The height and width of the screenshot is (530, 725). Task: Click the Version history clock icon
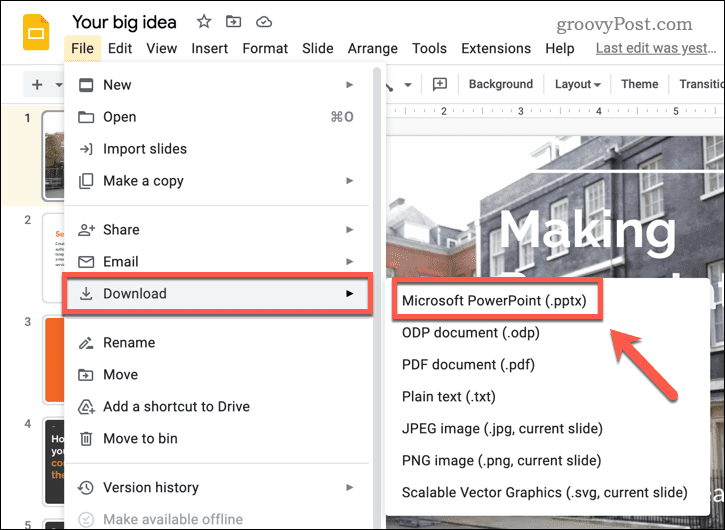pyautogui.click(x=86, y=487)
